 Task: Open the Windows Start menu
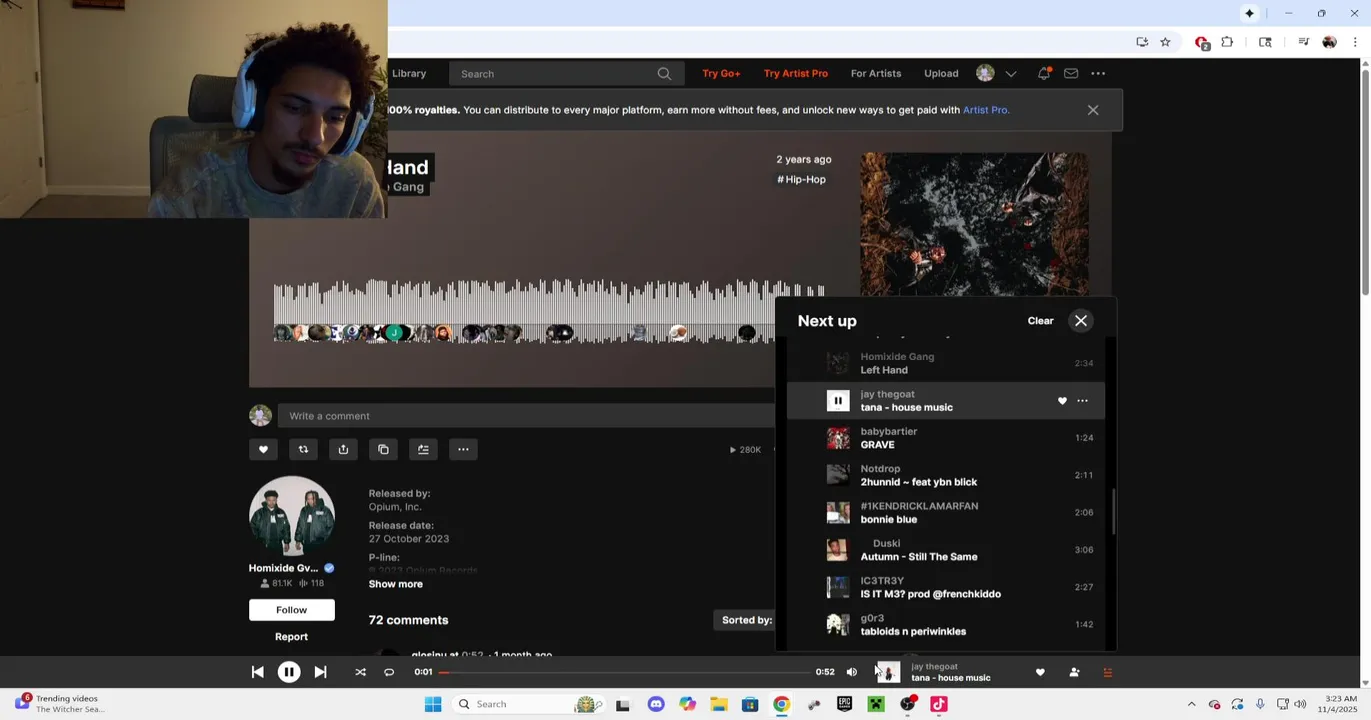click(433, 704)
